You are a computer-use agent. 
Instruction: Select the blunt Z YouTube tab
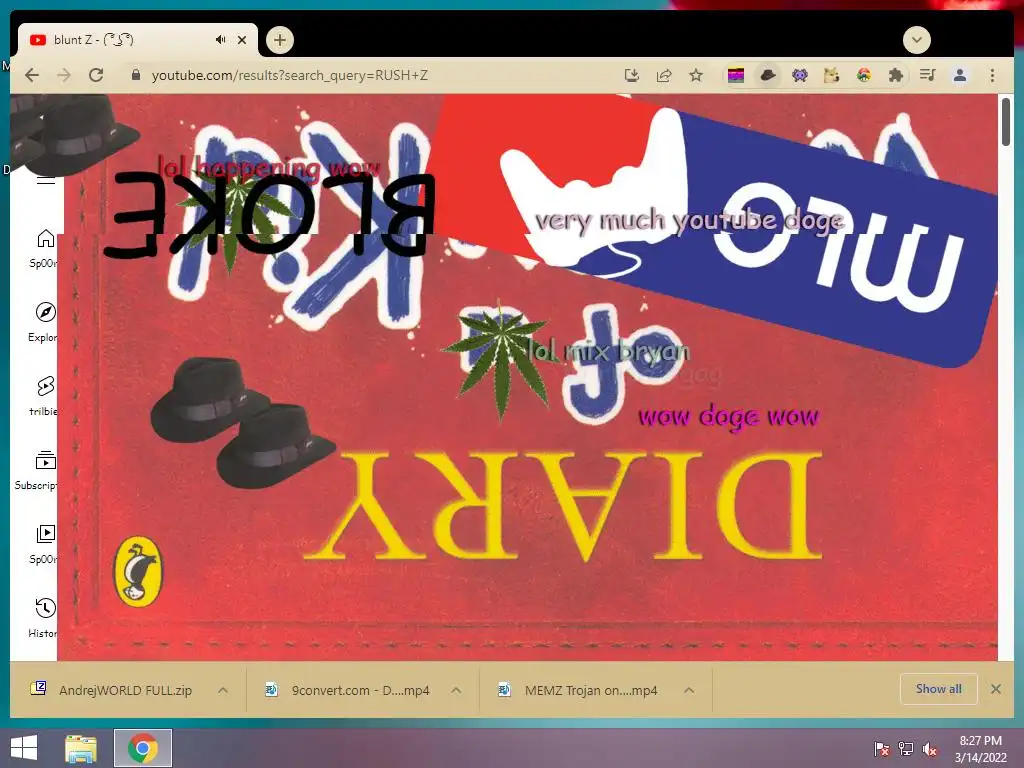137,40
